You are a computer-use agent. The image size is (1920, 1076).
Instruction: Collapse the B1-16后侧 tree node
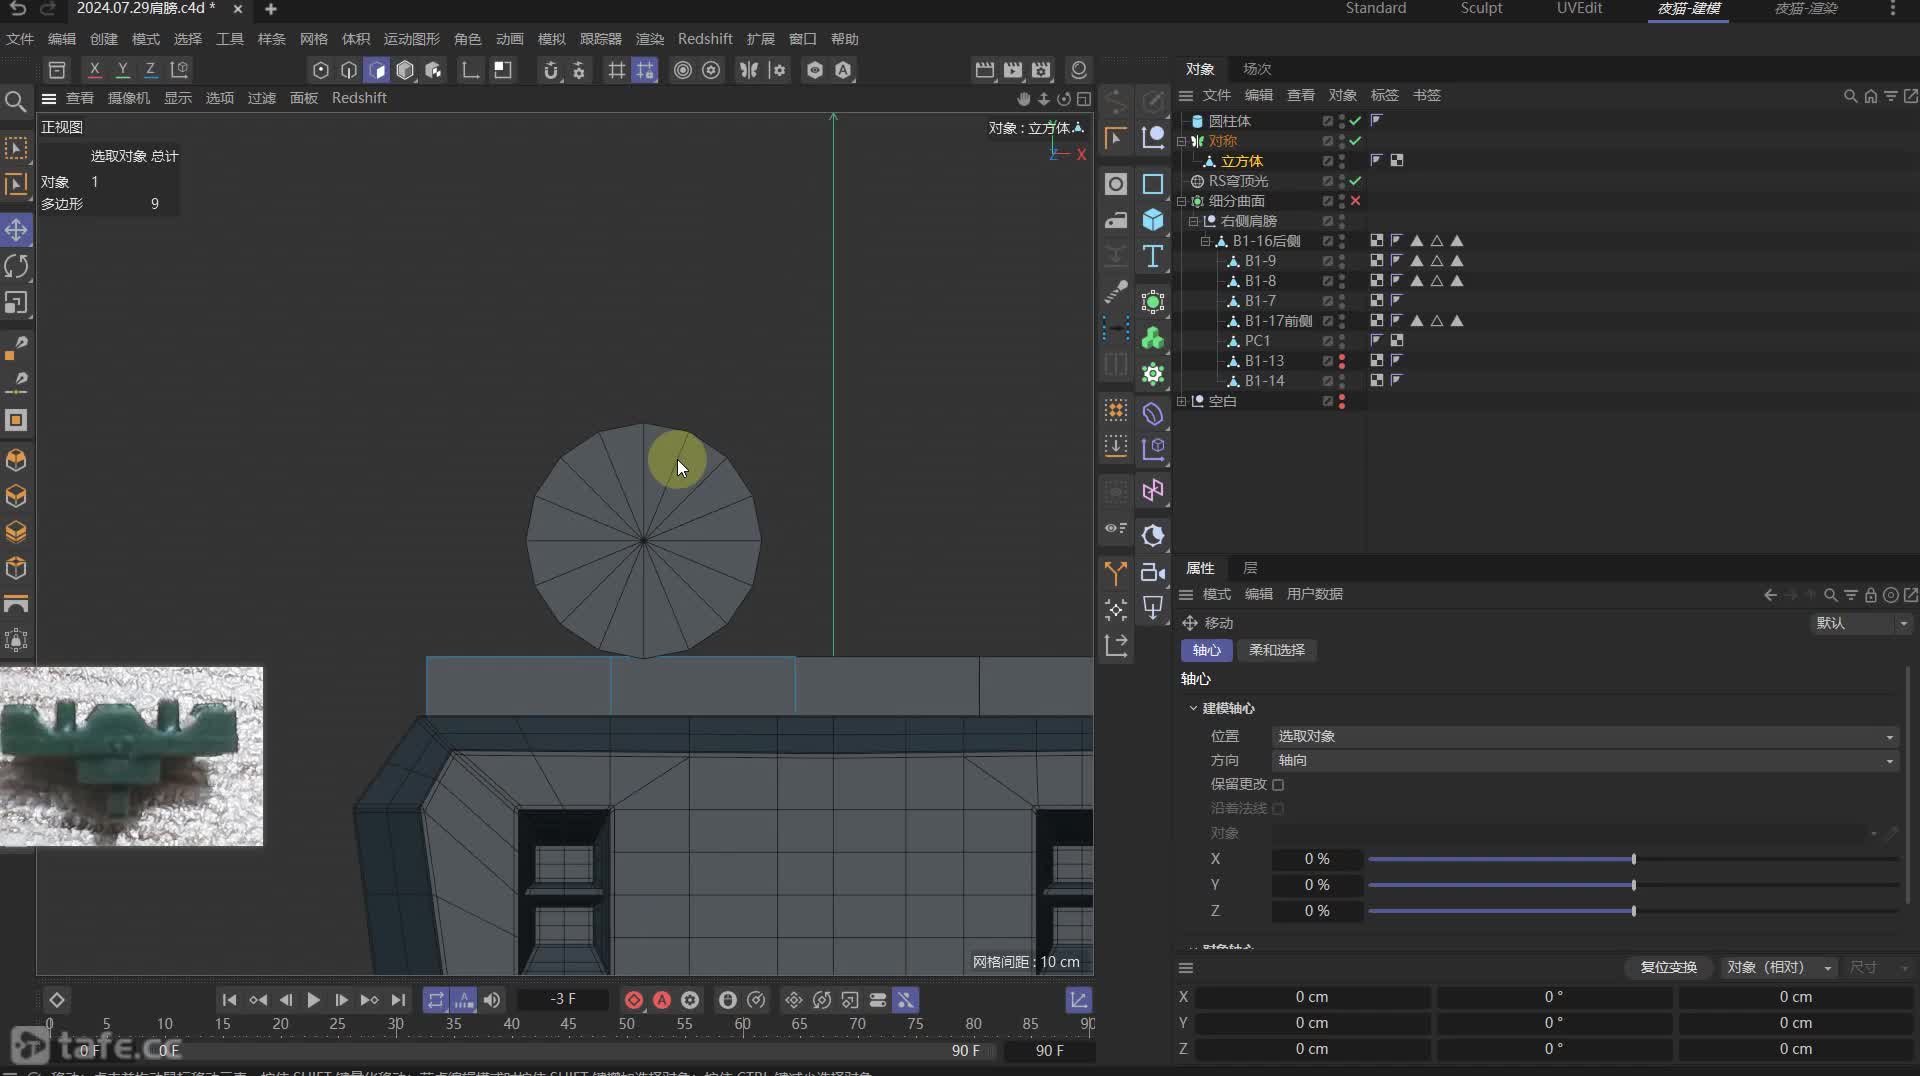(x=1205, y=241)
